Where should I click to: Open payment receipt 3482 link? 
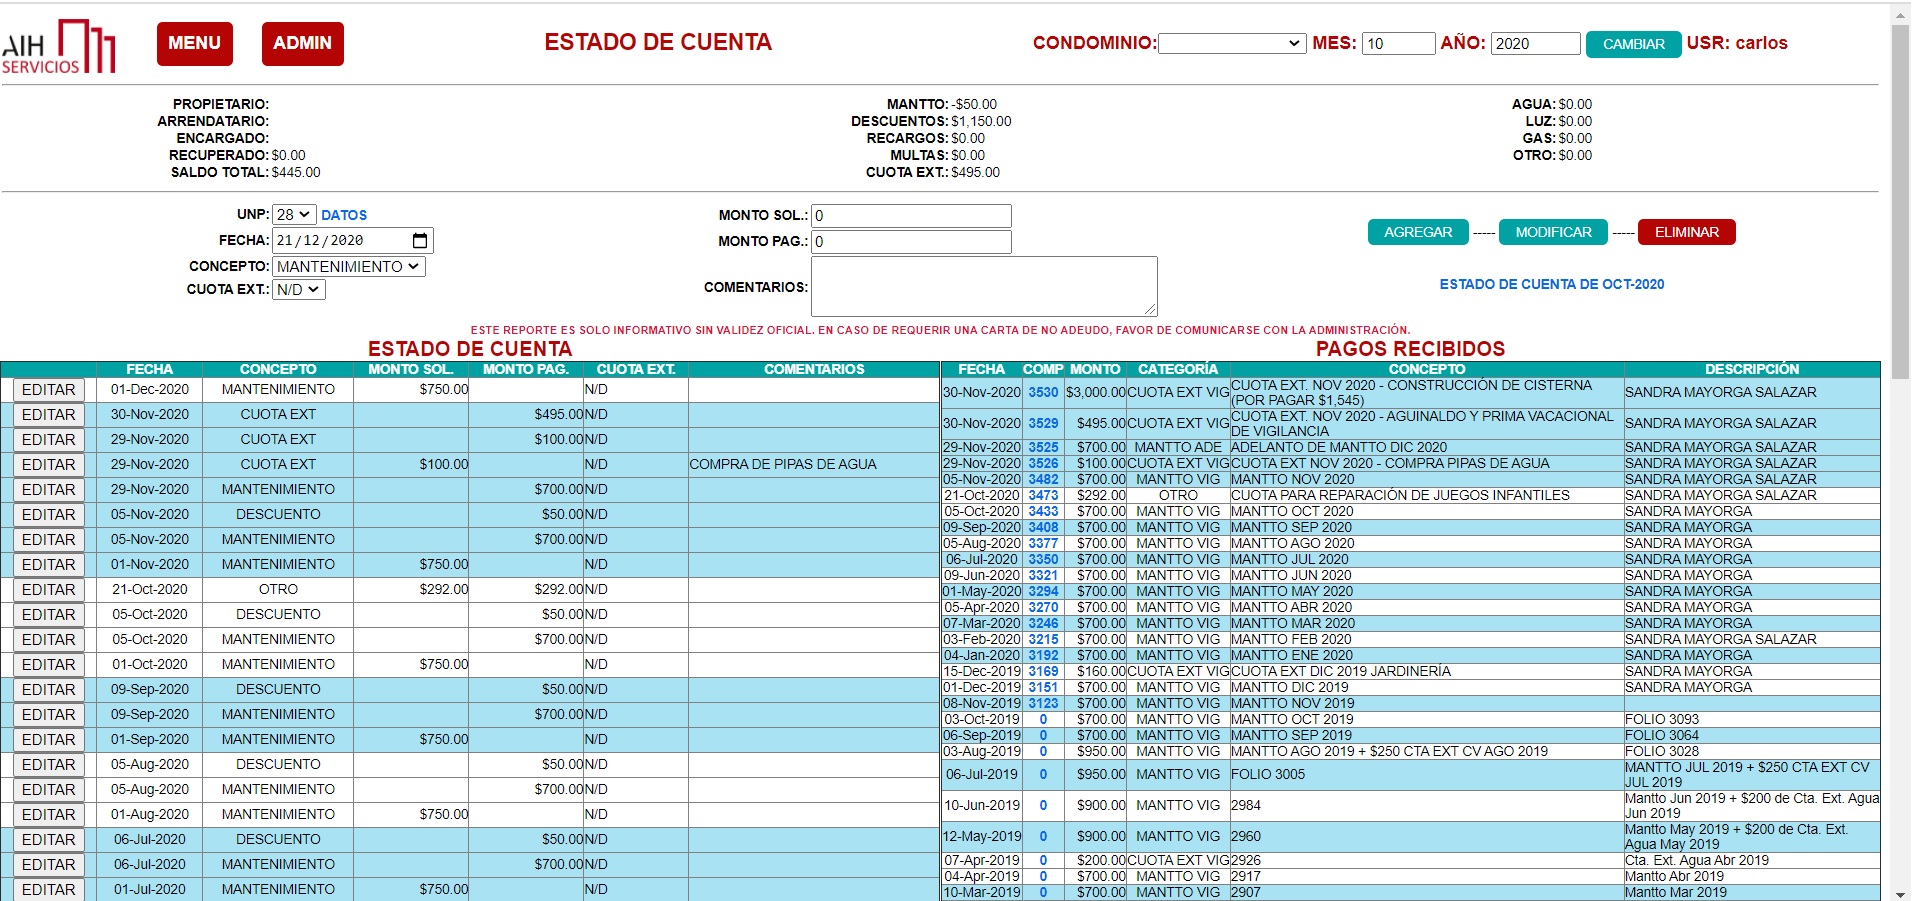pyautogui.click(x=1043, y=480)
